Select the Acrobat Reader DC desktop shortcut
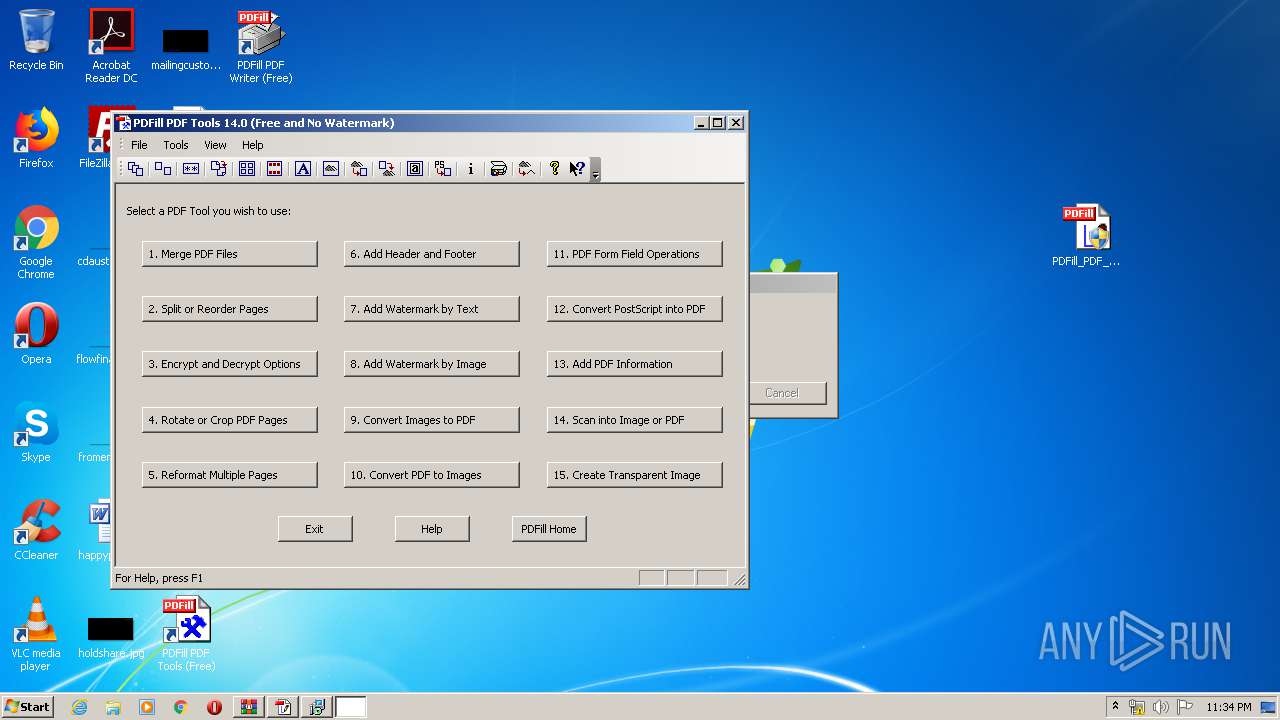1280x720 pixels. pyautogui.click(x=111, y=46)
